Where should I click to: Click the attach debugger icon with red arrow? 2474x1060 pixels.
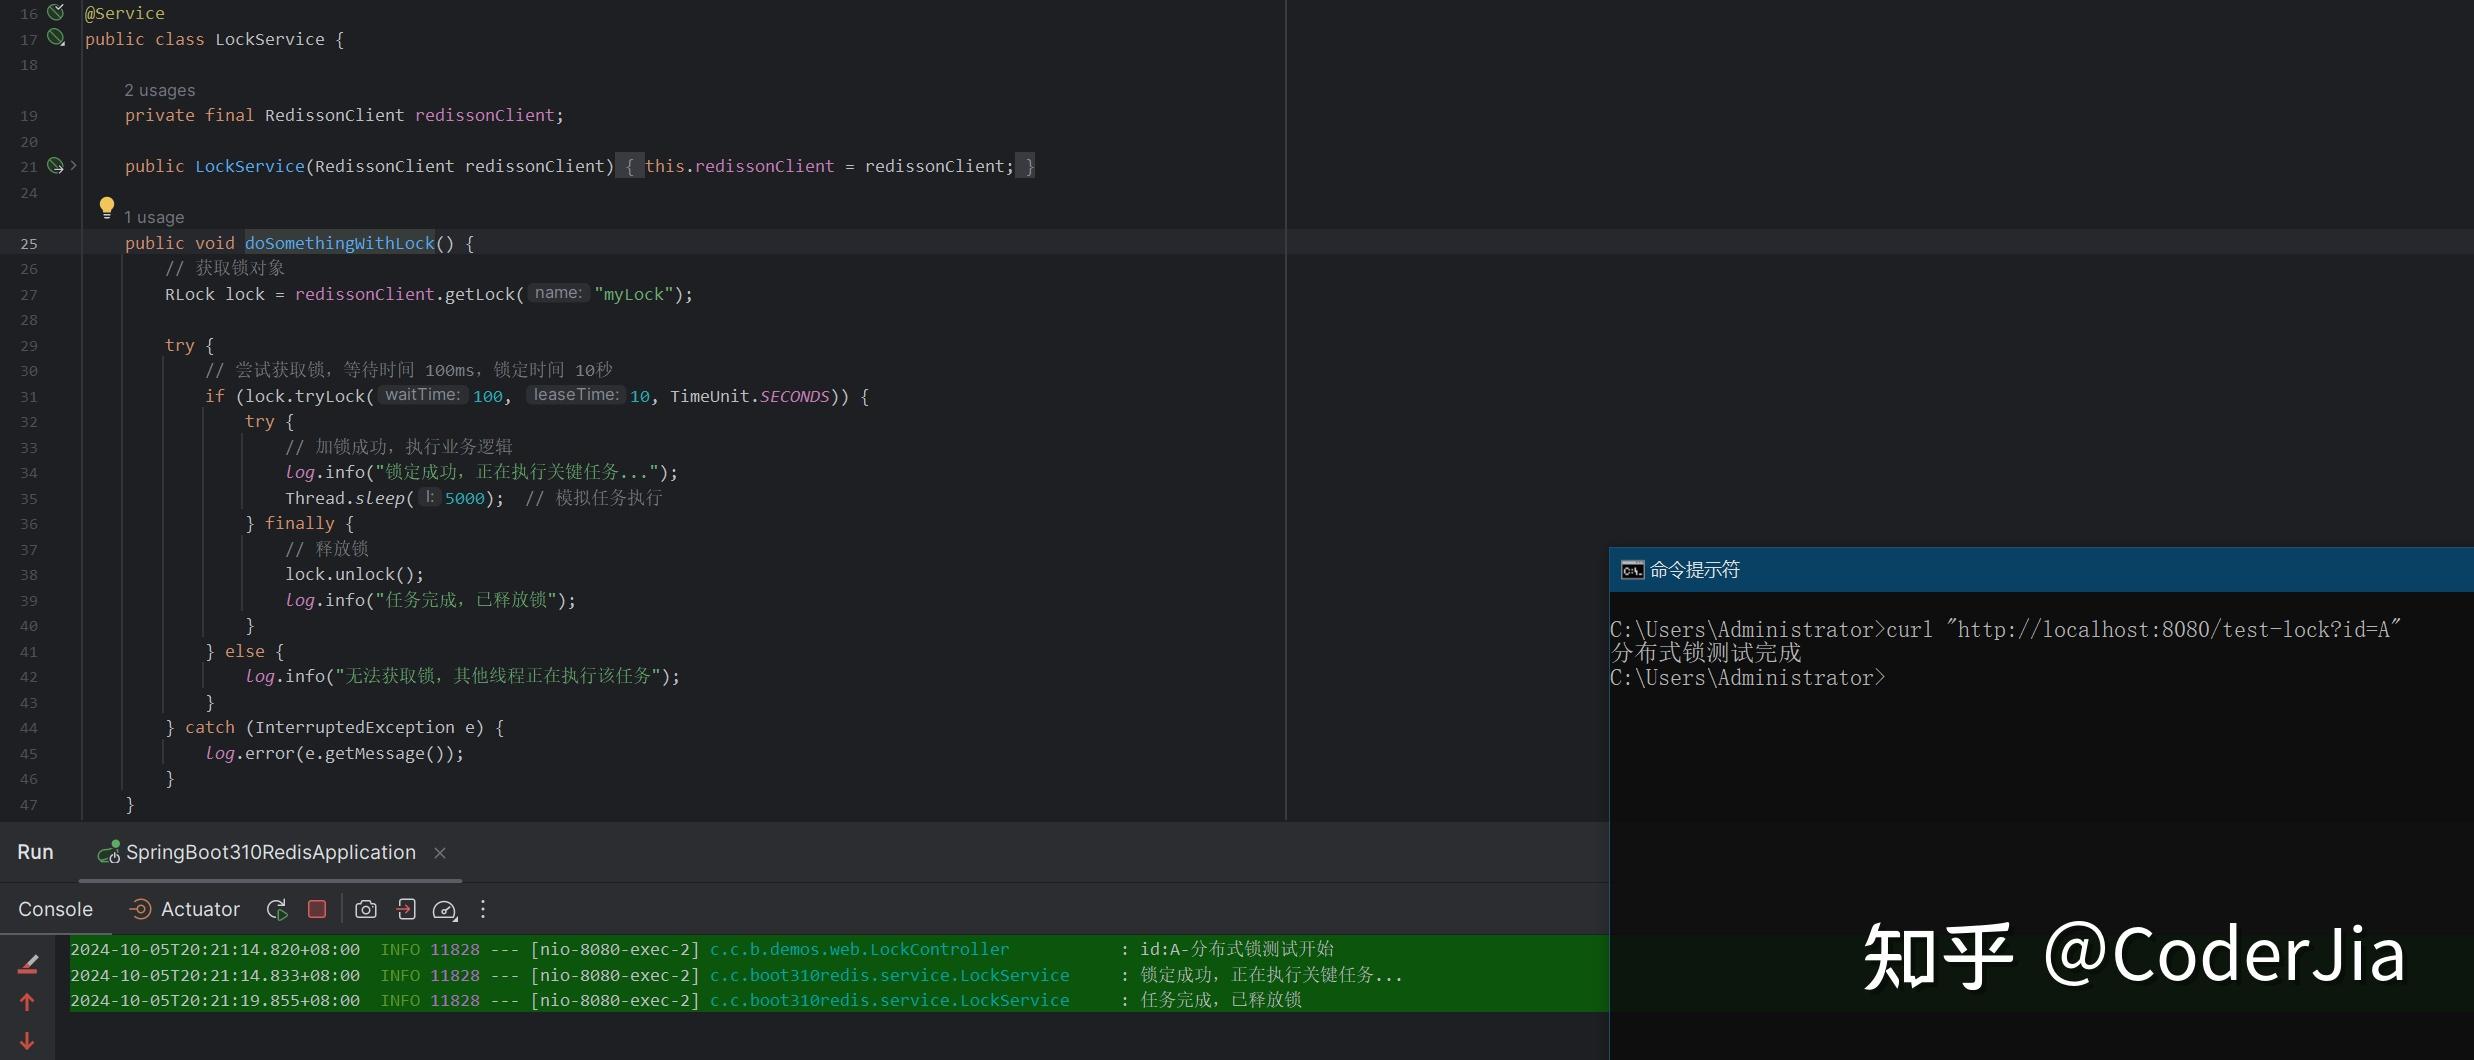[x=406, y=909]
